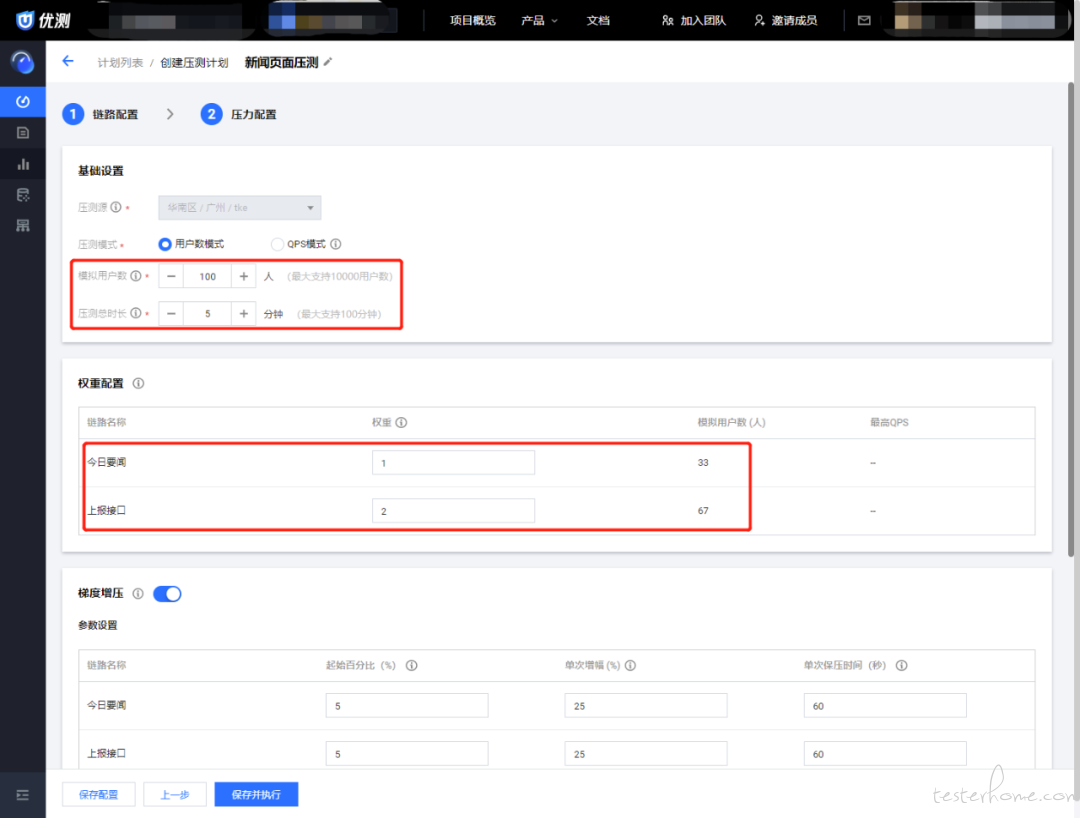The height and width of the screenshot is (818, 1080).
Task: Select 用户数模式 radio button
Action: point(165,244)
